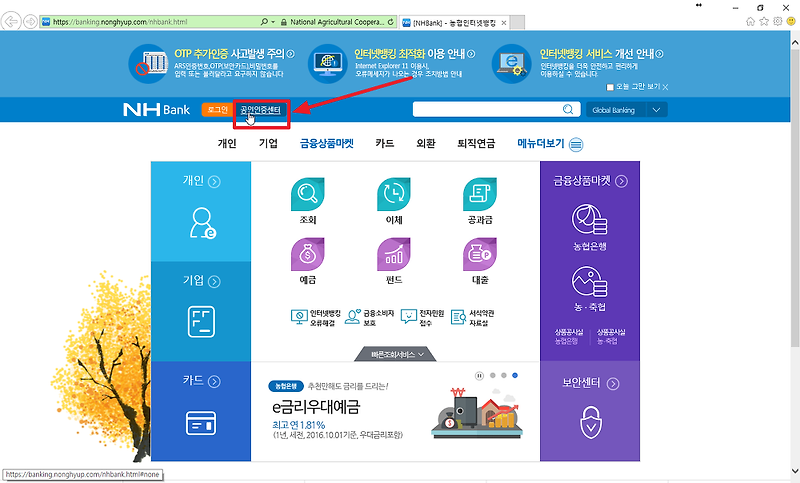Pause the banner carousel
Screen dimensions: 800x483
click(x=479, y=375)
